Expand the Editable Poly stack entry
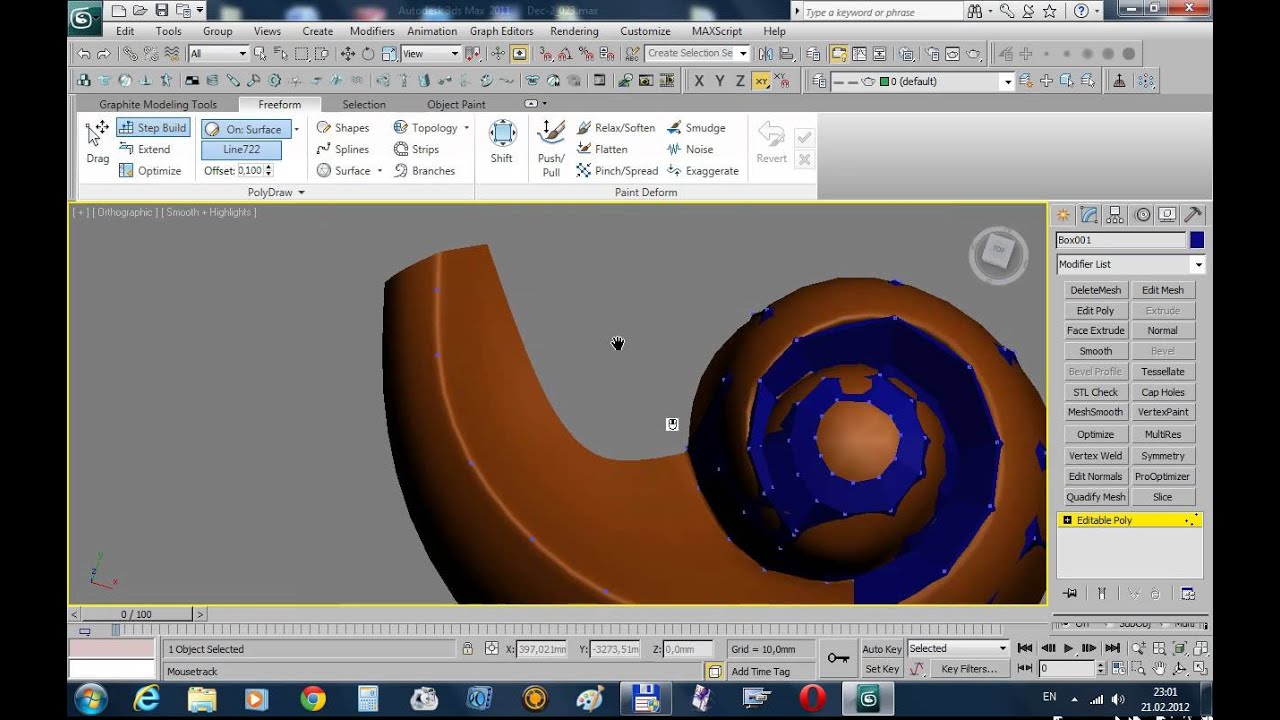Screen dimensions: 1280x720 point(1067,520)
